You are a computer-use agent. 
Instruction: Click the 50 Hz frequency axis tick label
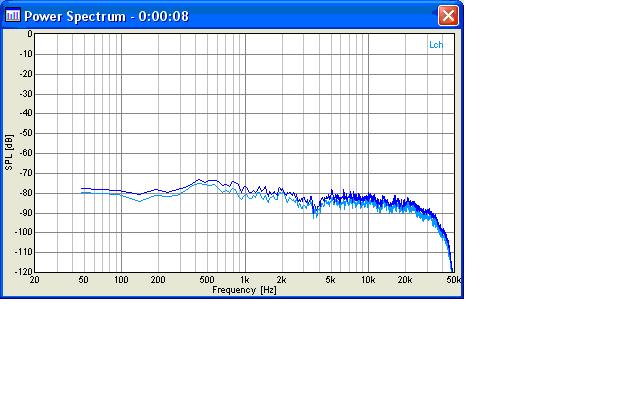point(83,280)
